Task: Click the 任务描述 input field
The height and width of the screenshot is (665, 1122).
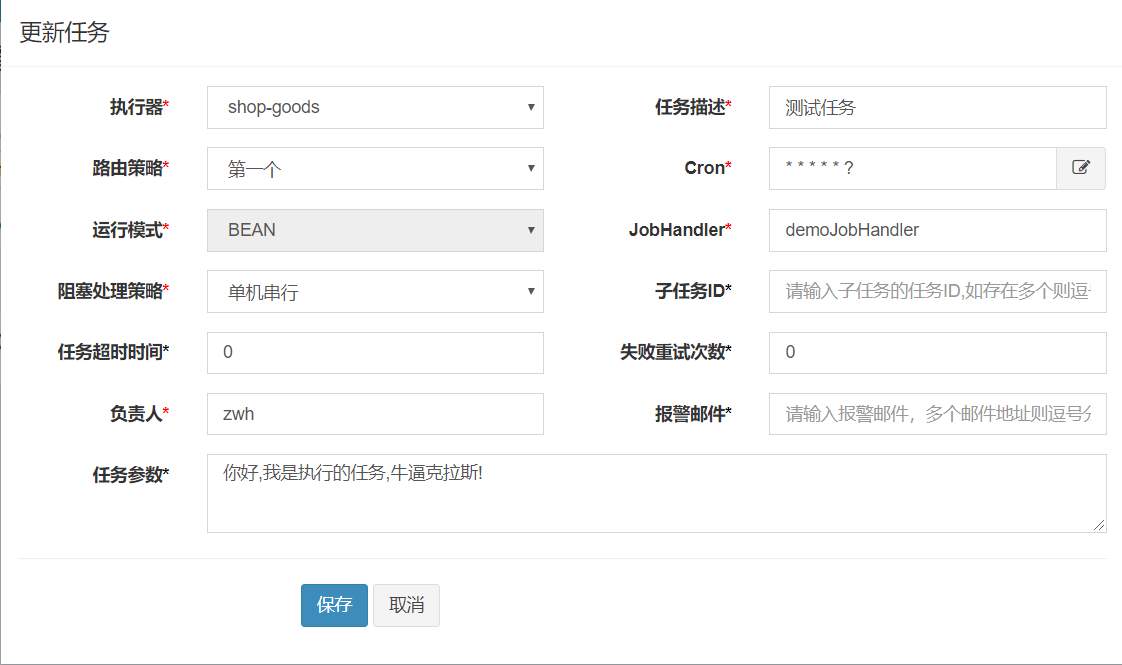Action: click(937, 107)
